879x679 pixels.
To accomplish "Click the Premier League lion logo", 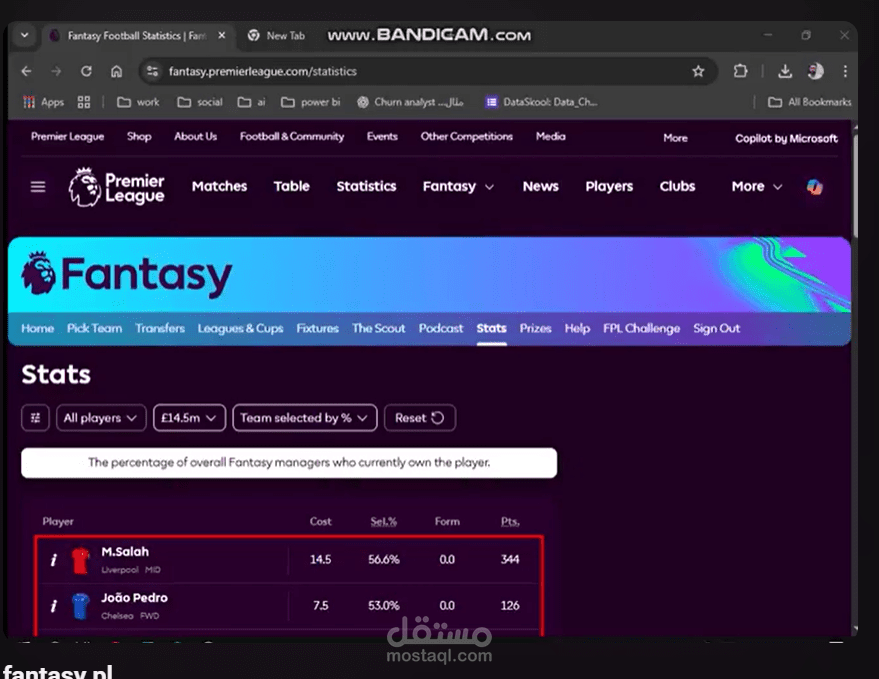I will tap(117, 187).
